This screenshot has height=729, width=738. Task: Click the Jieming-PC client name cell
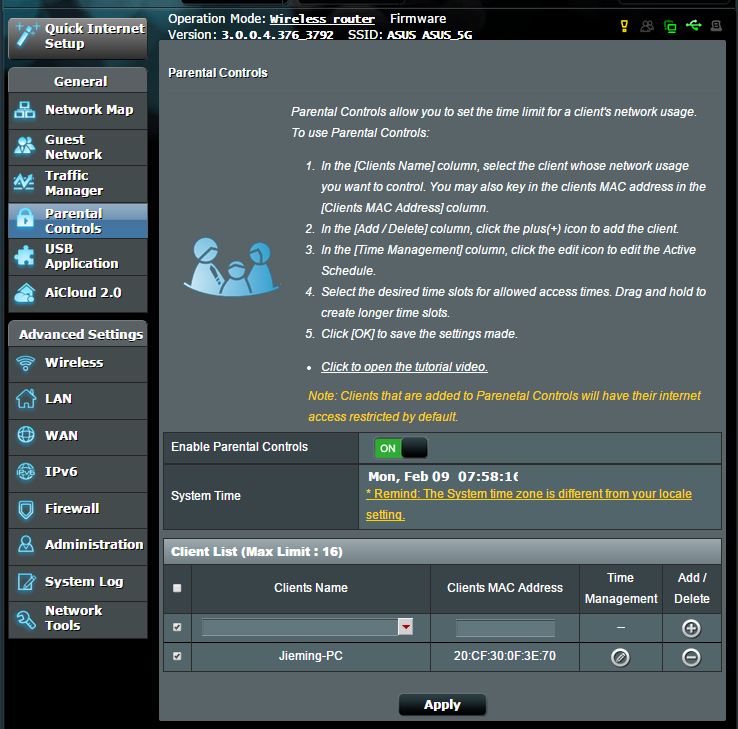point(311,656)
